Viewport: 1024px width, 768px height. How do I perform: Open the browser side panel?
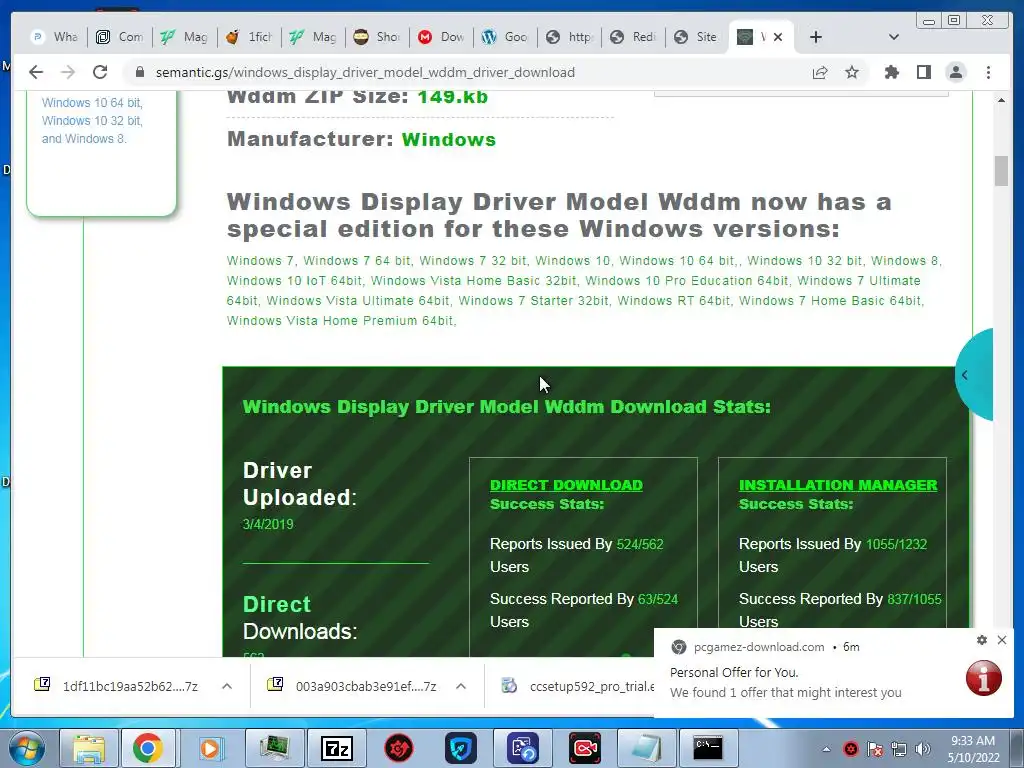tap(923, 72)
